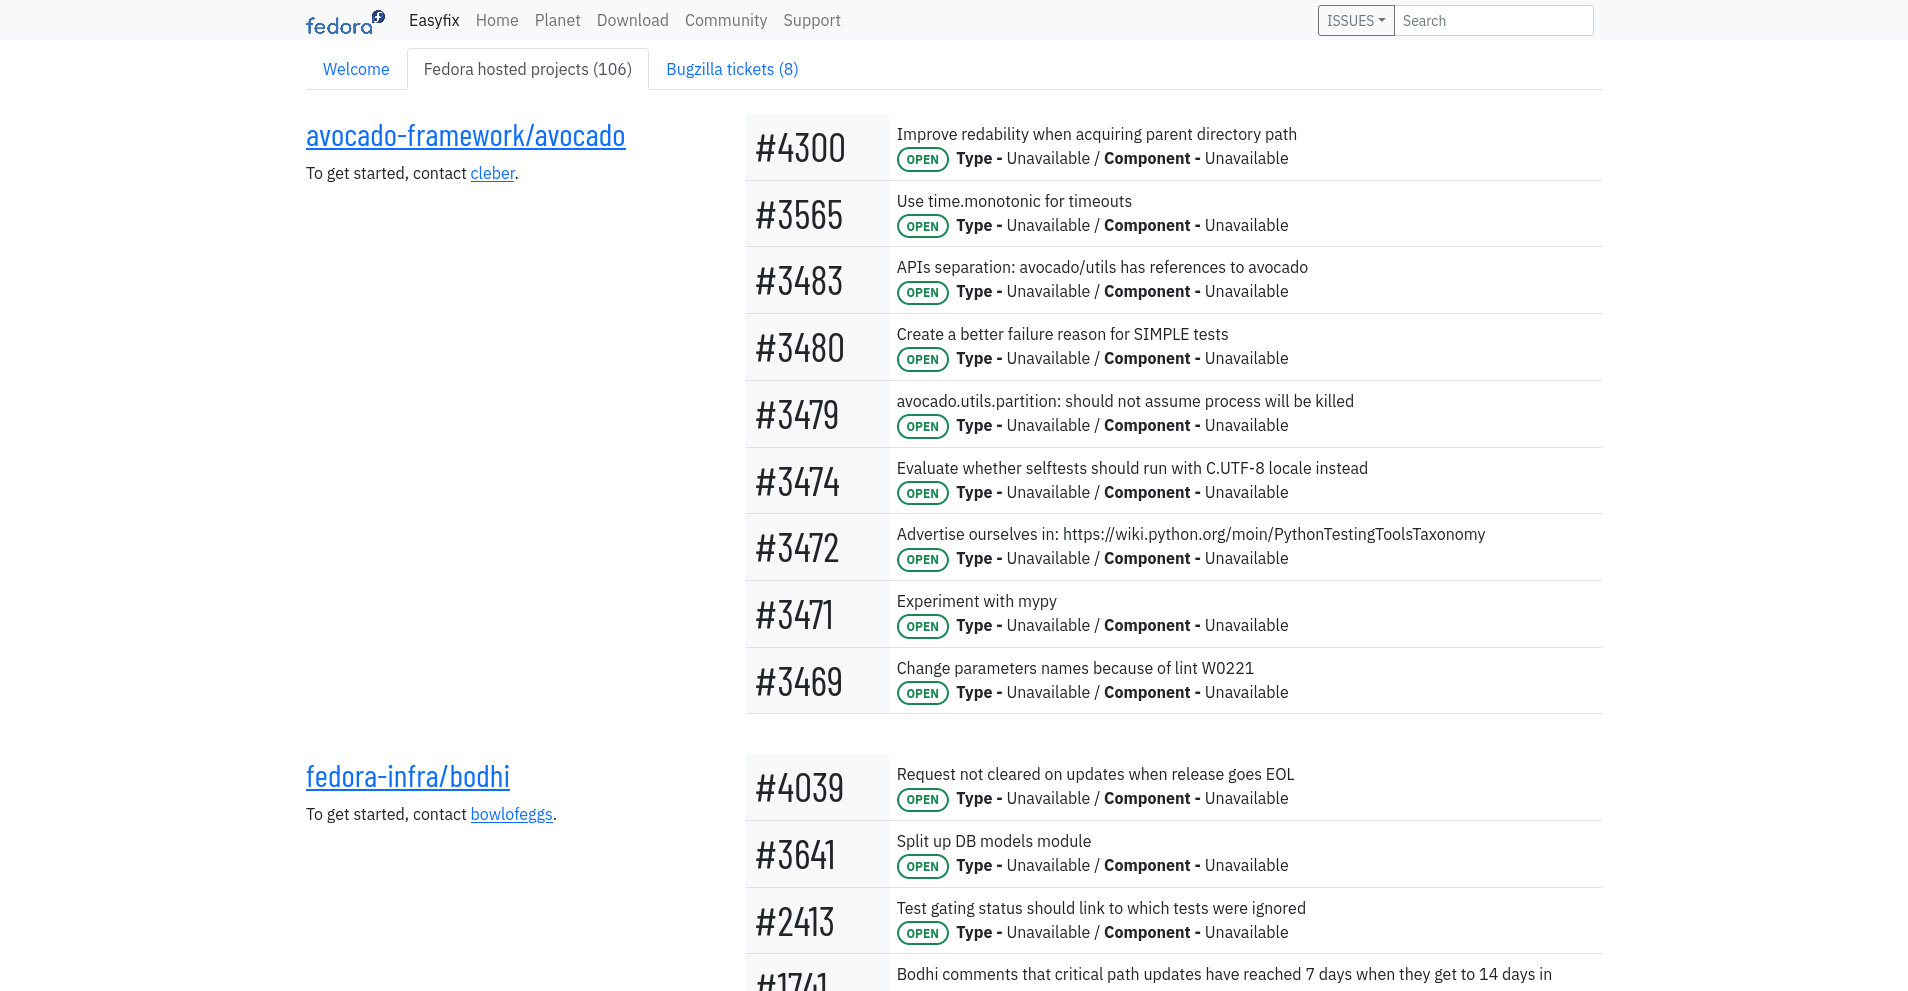Click OPEN badge on issue #3483
1908x991 pixels.
tap(922, 292)
